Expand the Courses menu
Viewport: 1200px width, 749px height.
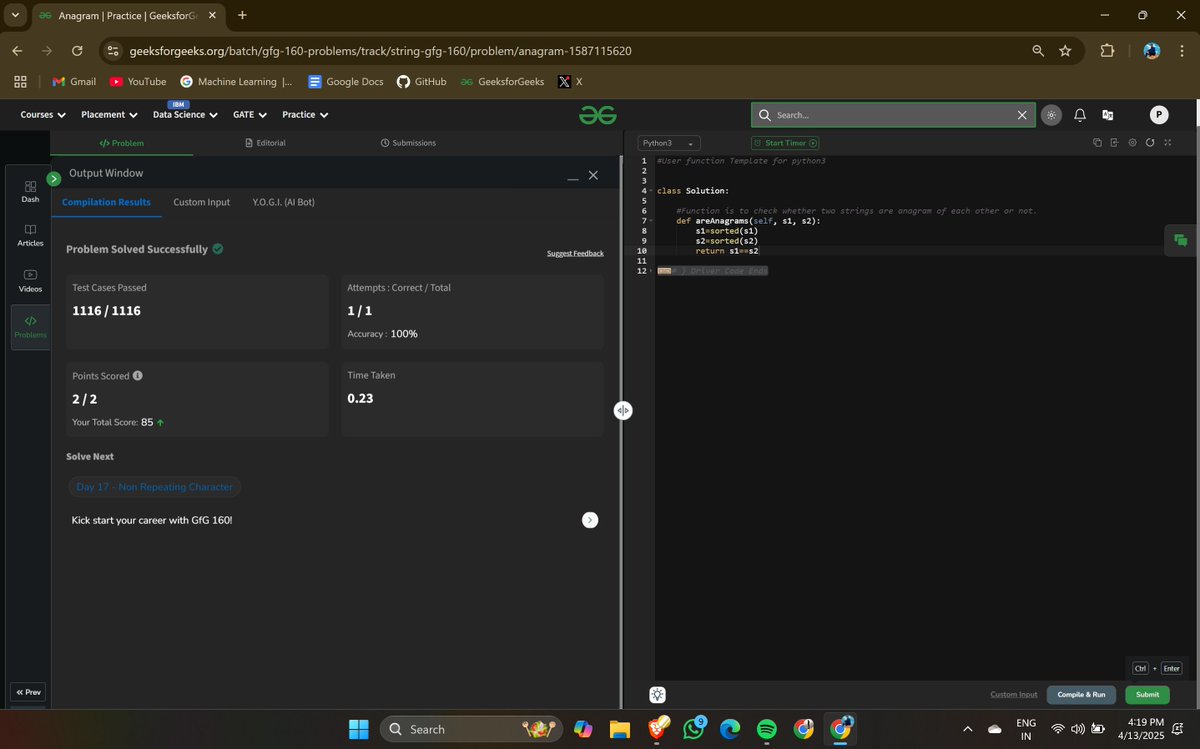(x=43, y=115)
